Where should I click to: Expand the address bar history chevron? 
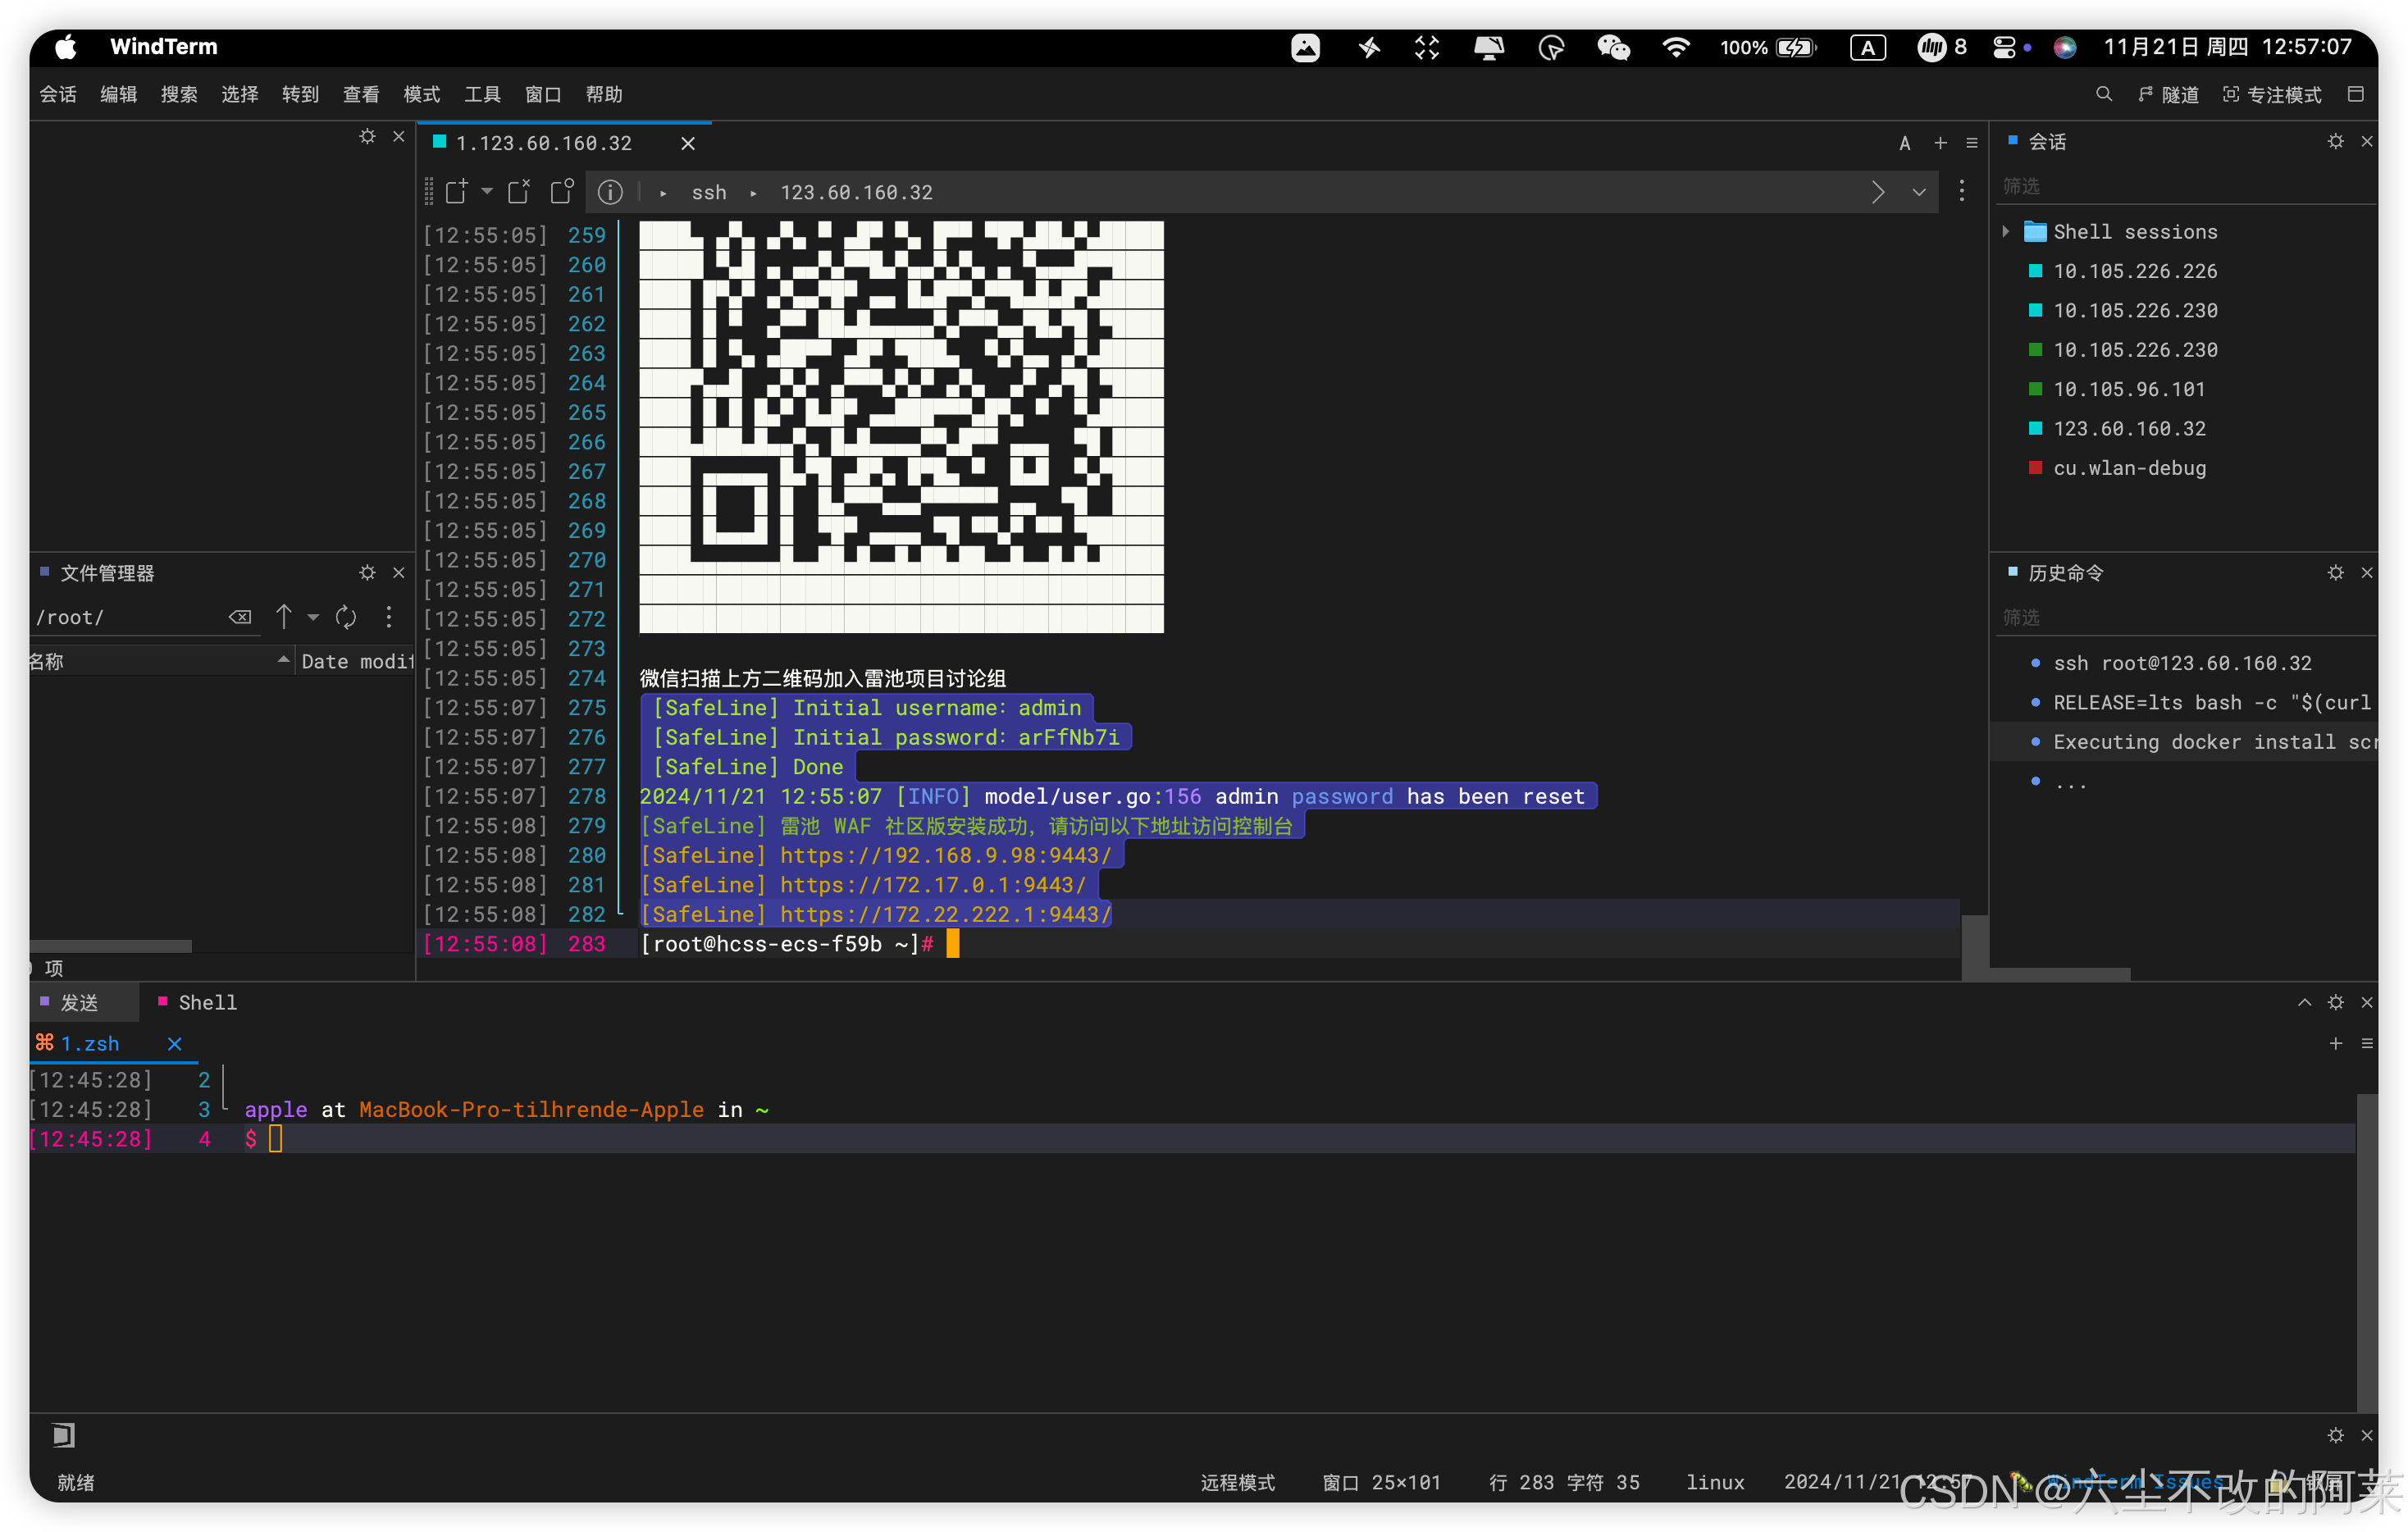point(1918,192)
